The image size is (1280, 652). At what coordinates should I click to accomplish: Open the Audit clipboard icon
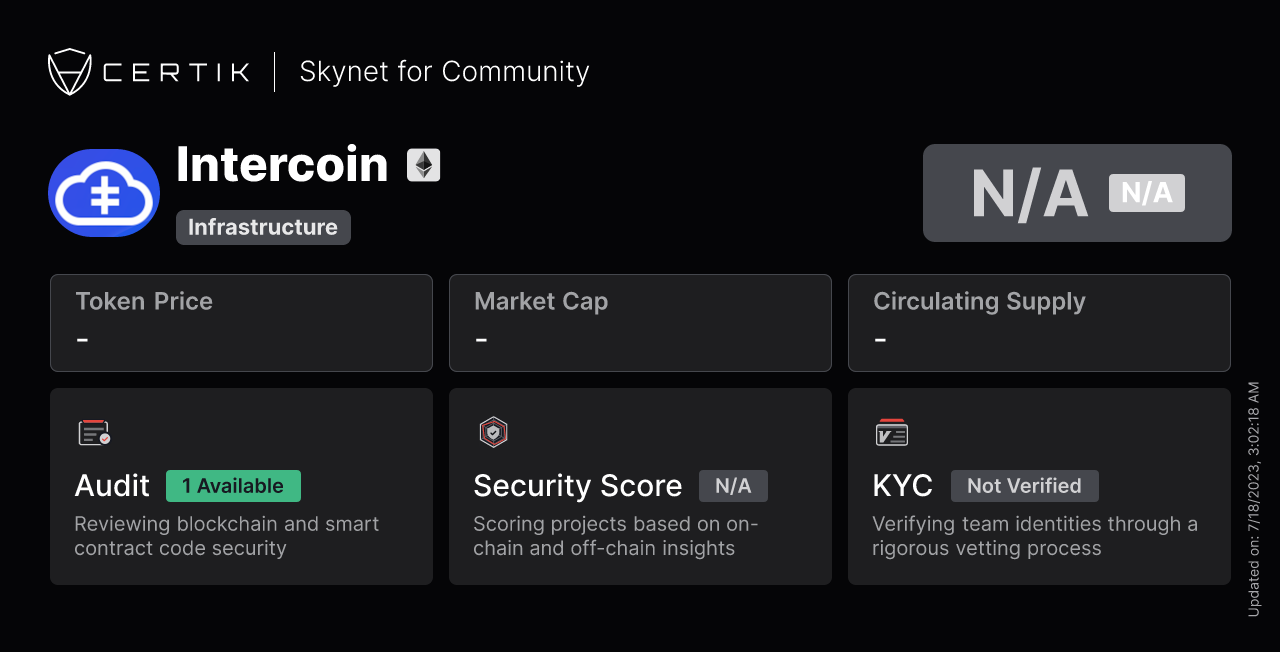click(x=93, y=432)
